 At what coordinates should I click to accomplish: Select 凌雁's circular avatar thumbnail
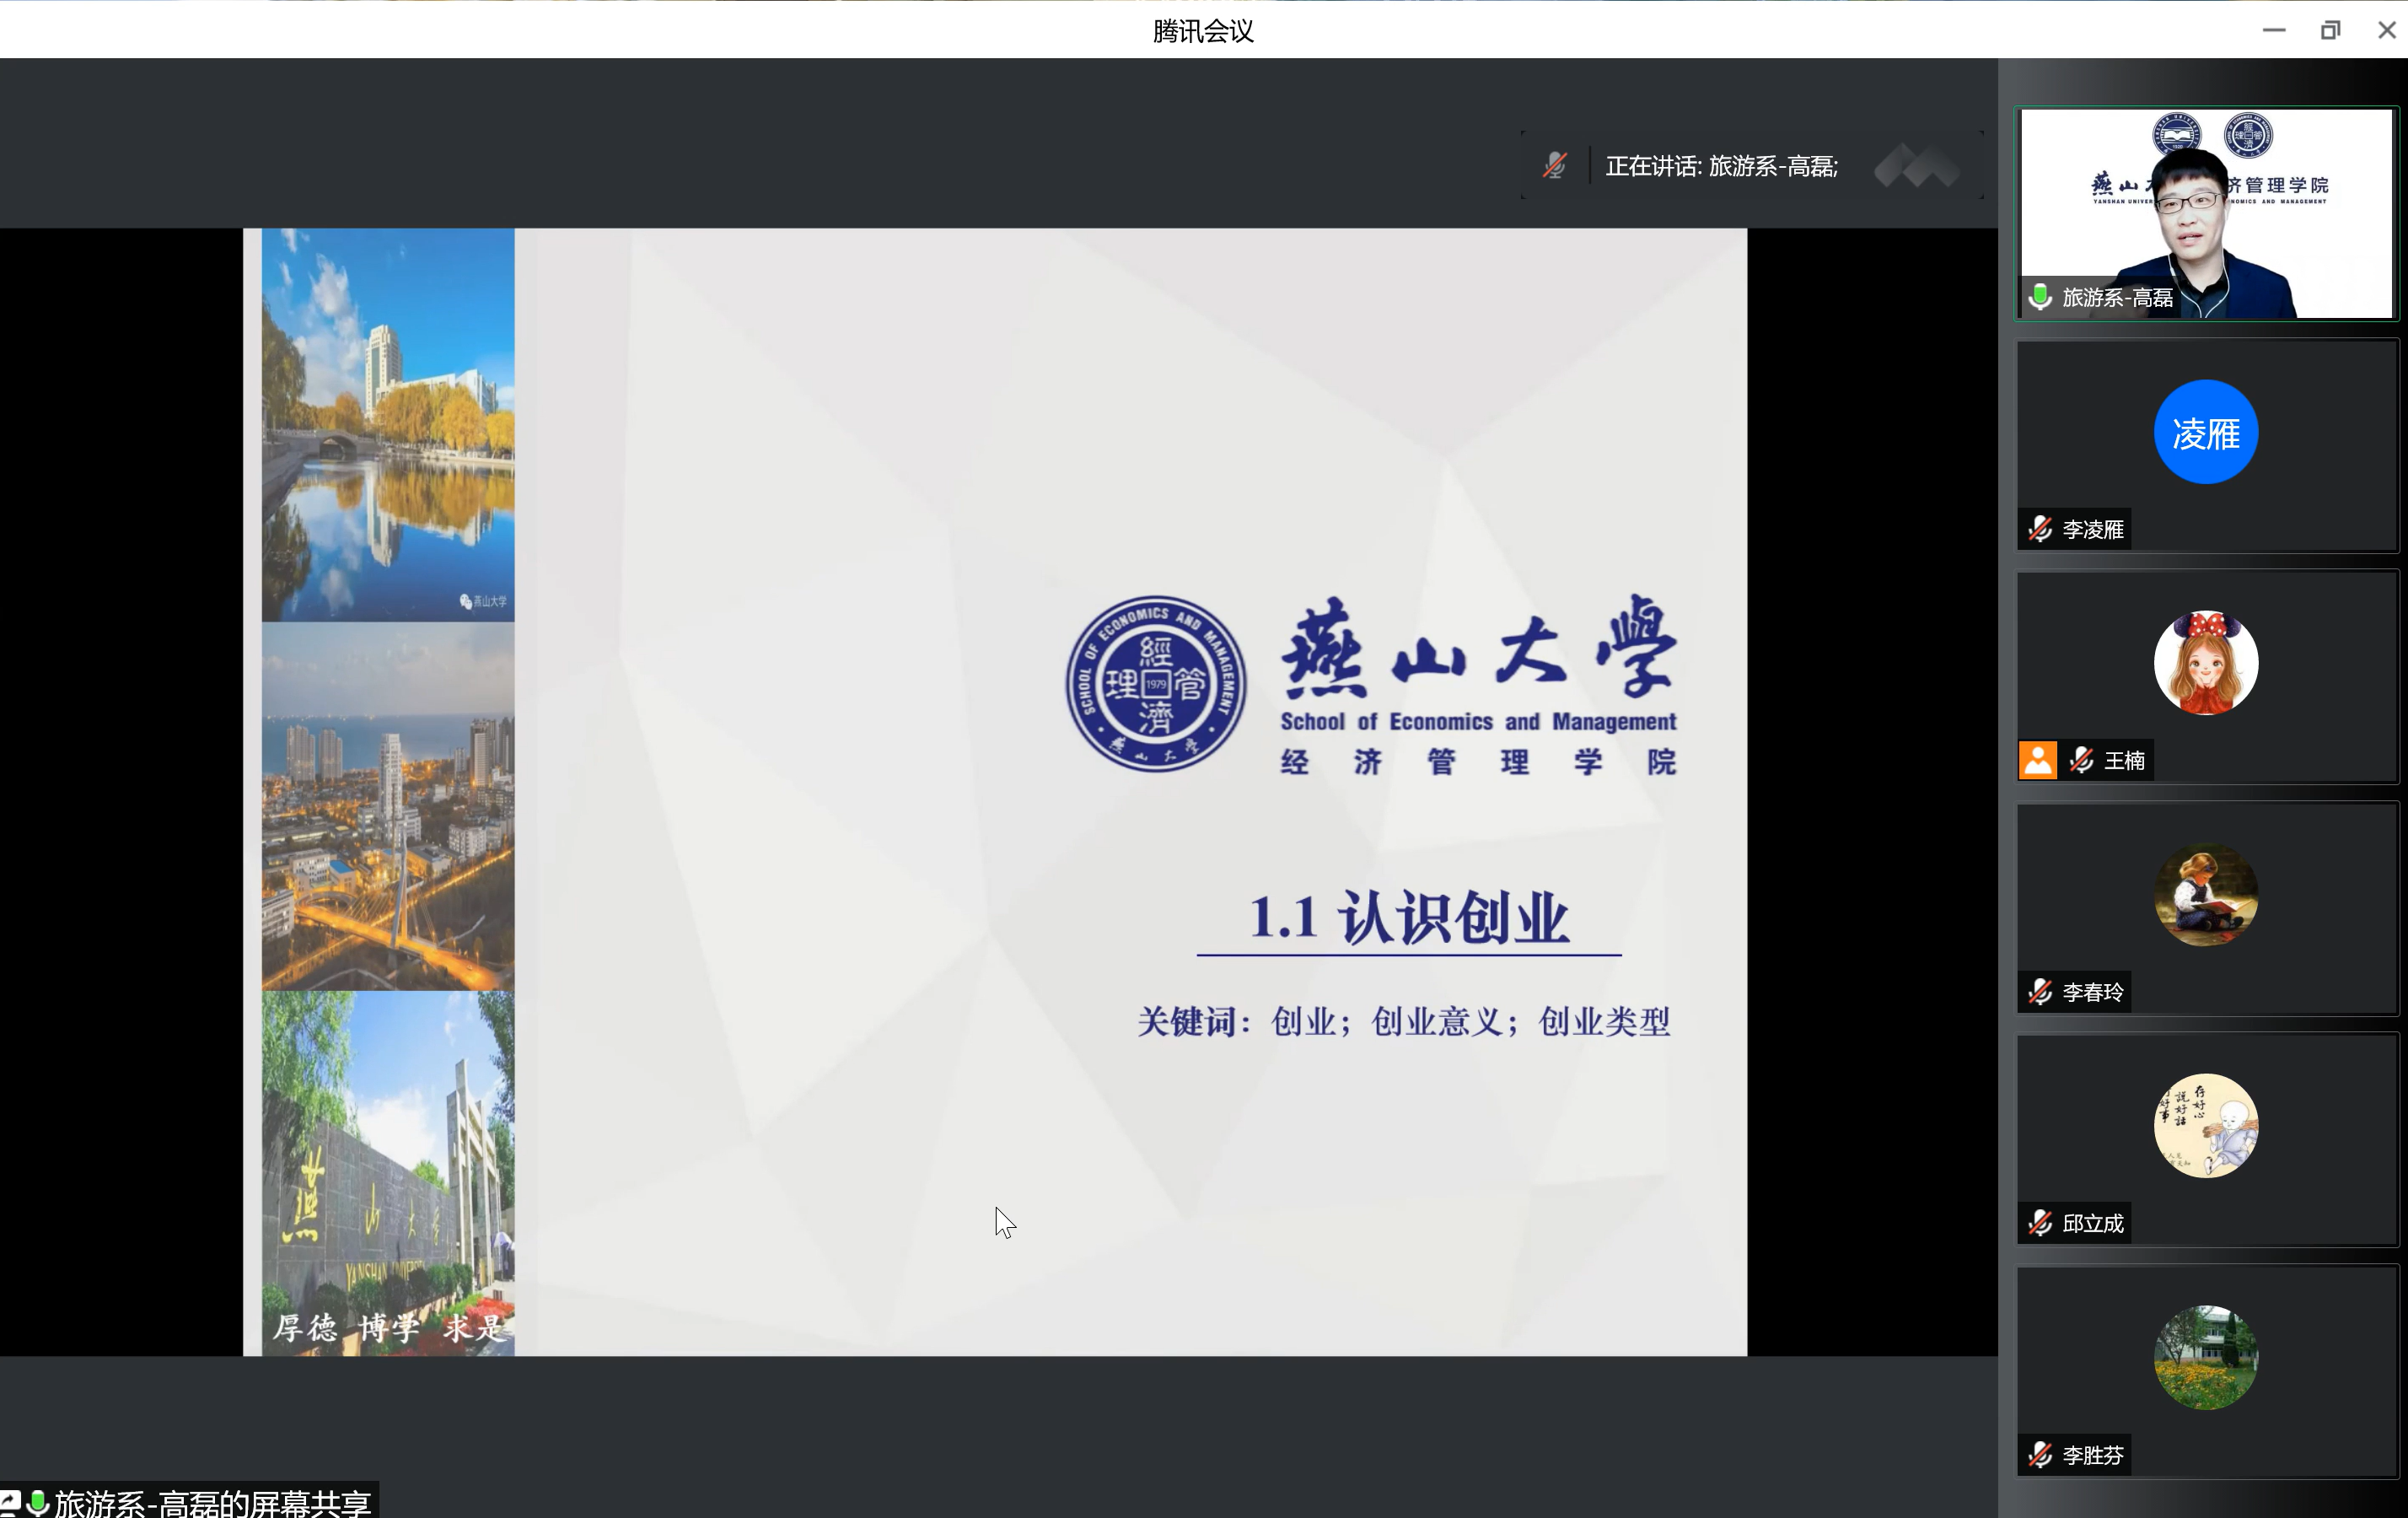2206,432
